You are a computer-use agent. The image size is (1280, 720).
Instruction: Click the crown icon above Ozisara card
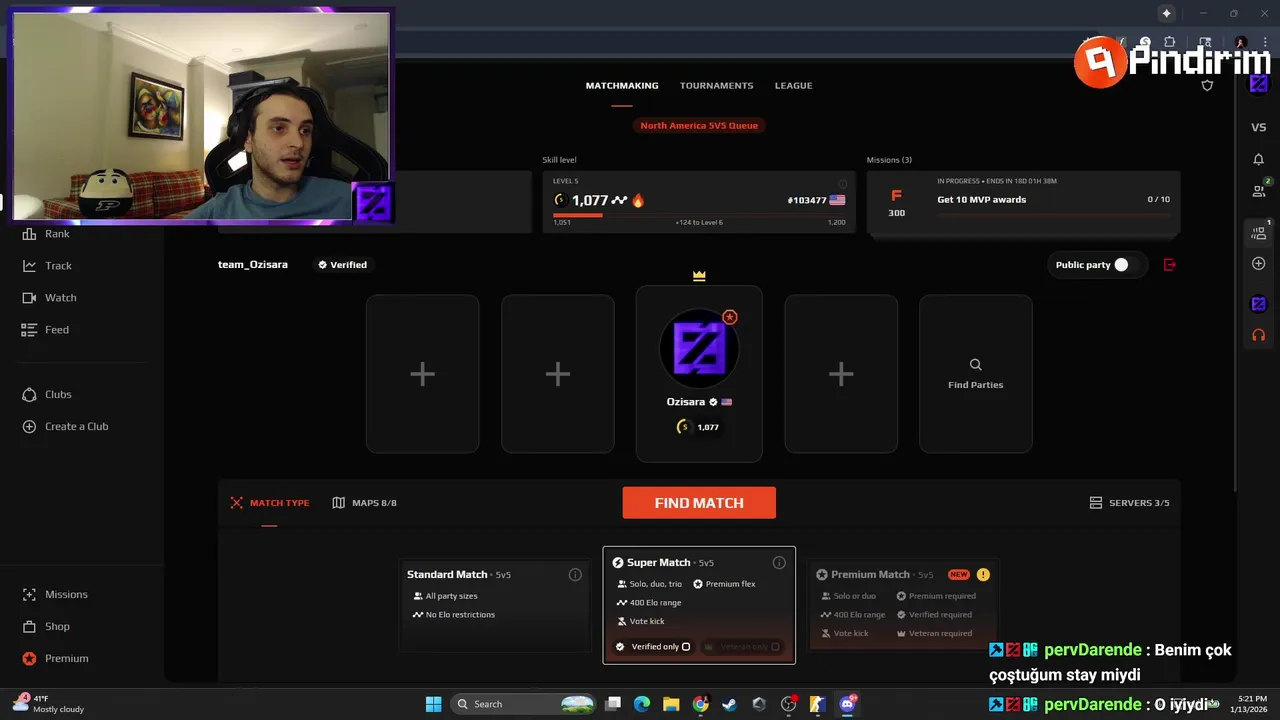[699, 275]
